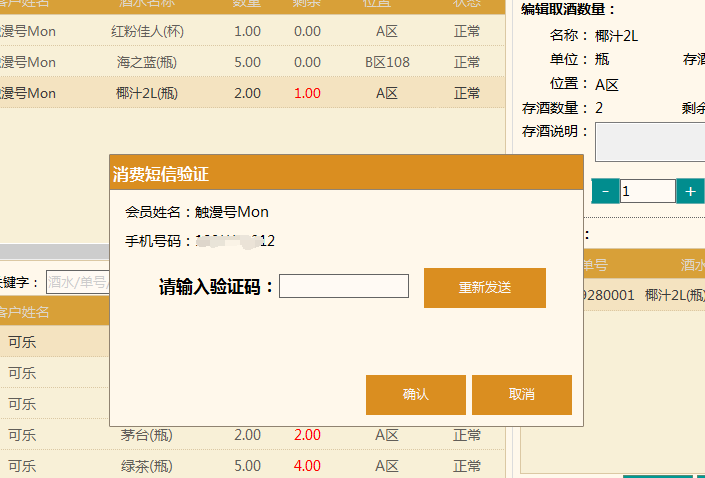Focus the 酒水/单号 keyword search field
Viewport: 705px width, 478px height.
77,283
